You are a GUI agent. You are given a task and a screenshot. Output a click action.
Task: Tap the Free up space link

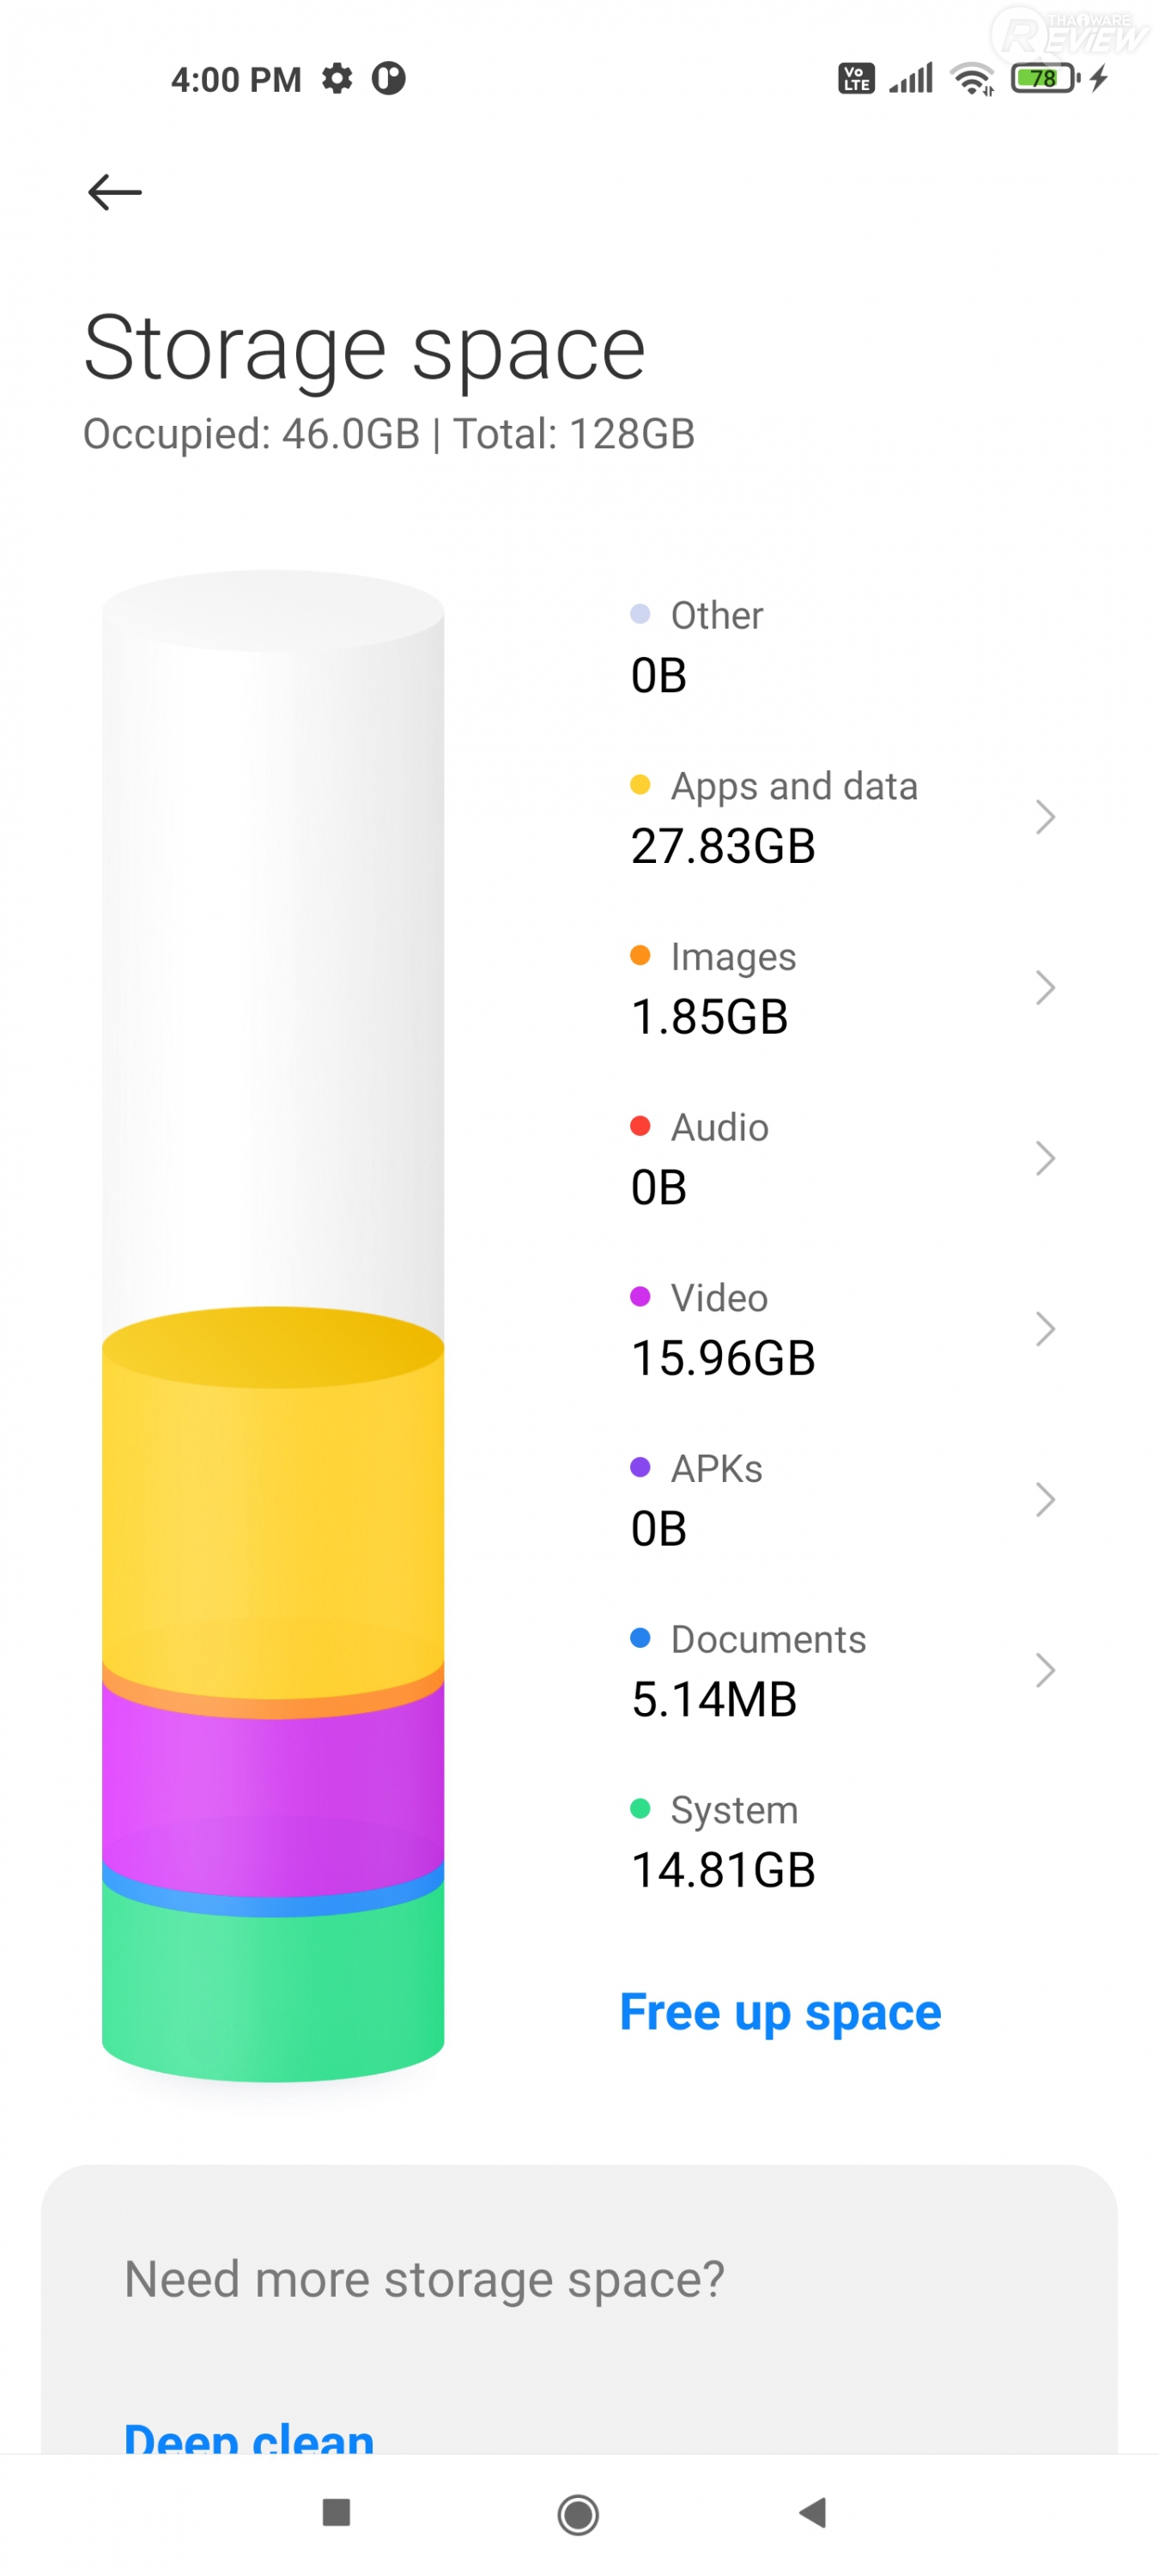(x=780, y=2012)
